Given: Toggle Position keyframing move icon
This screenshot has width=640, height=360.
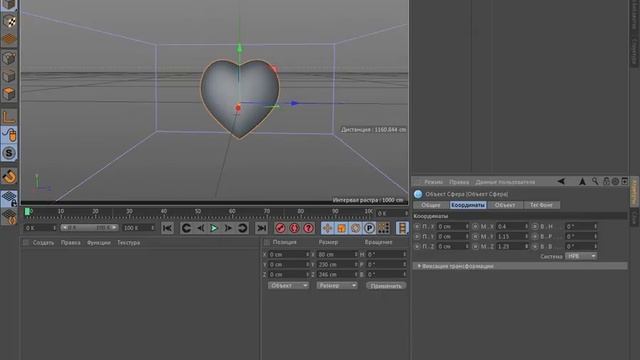Looking at the screenshot, I should [x=327, y=228].
